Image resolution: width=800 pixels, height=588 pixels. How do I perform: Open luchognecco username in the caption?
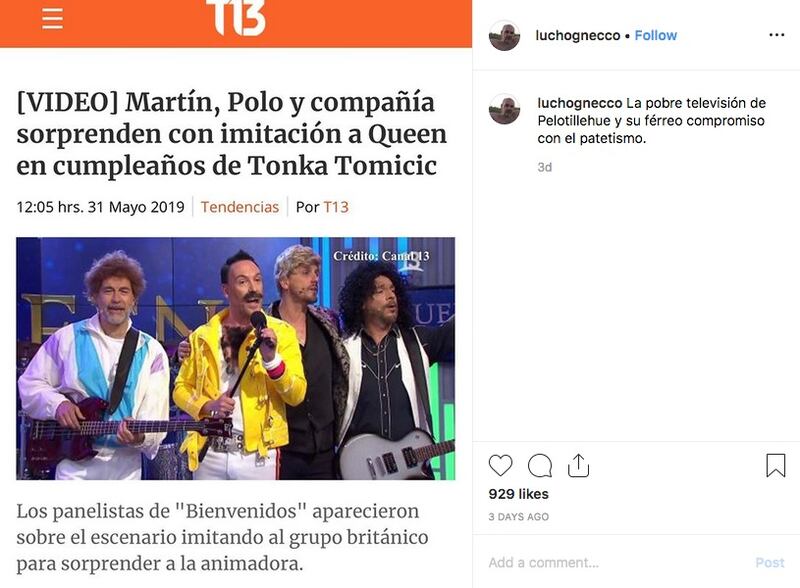point(580,103)
